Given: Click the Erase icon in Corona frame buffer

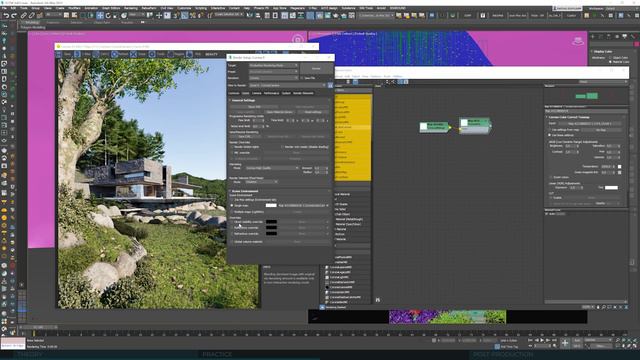Looking at the screenshot, I should pyautogui.click(x=133, y=54).
